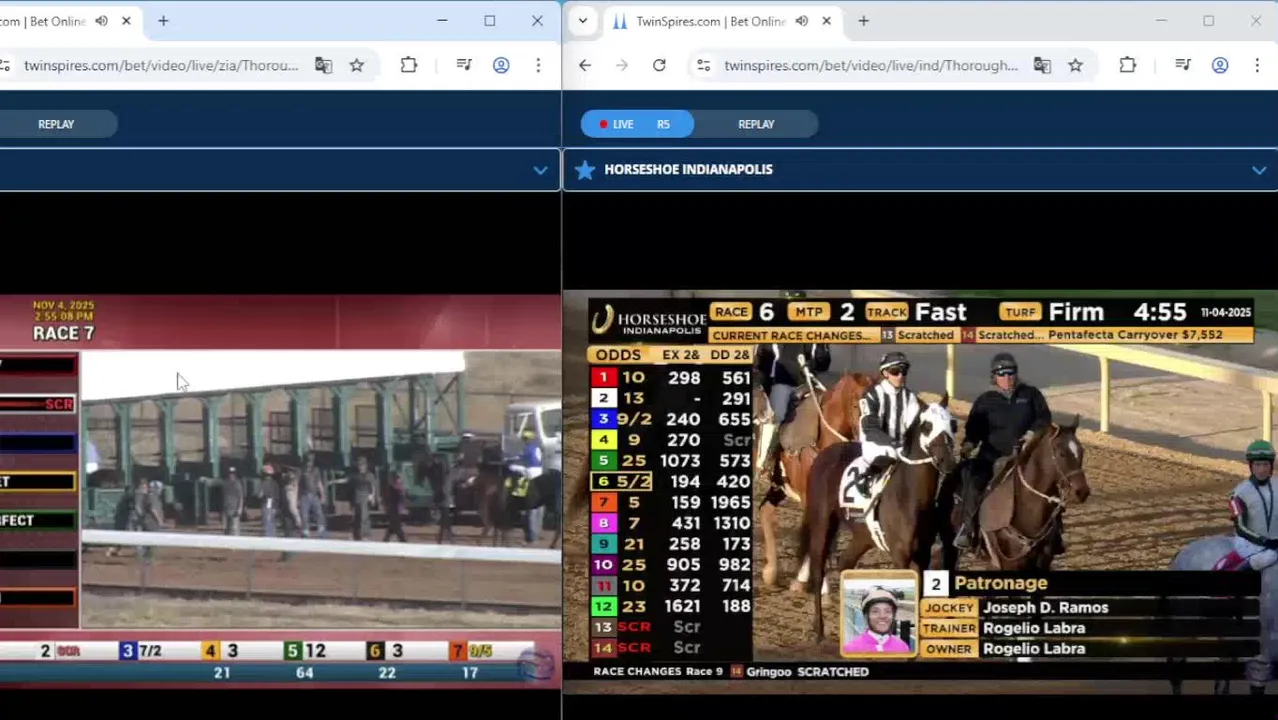
Task: Open three-dot Chrome menu in right window
Action: (x=1257, y=65)
